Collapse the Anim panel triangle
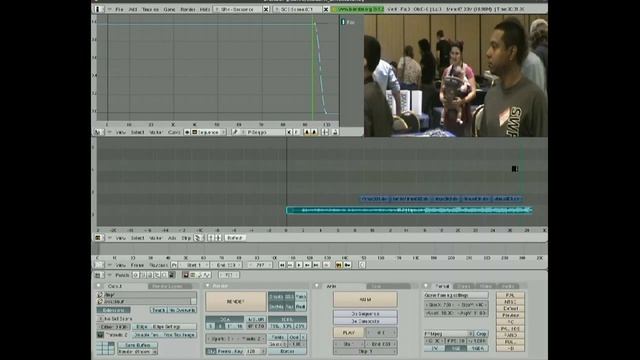 tap(316, 285)
